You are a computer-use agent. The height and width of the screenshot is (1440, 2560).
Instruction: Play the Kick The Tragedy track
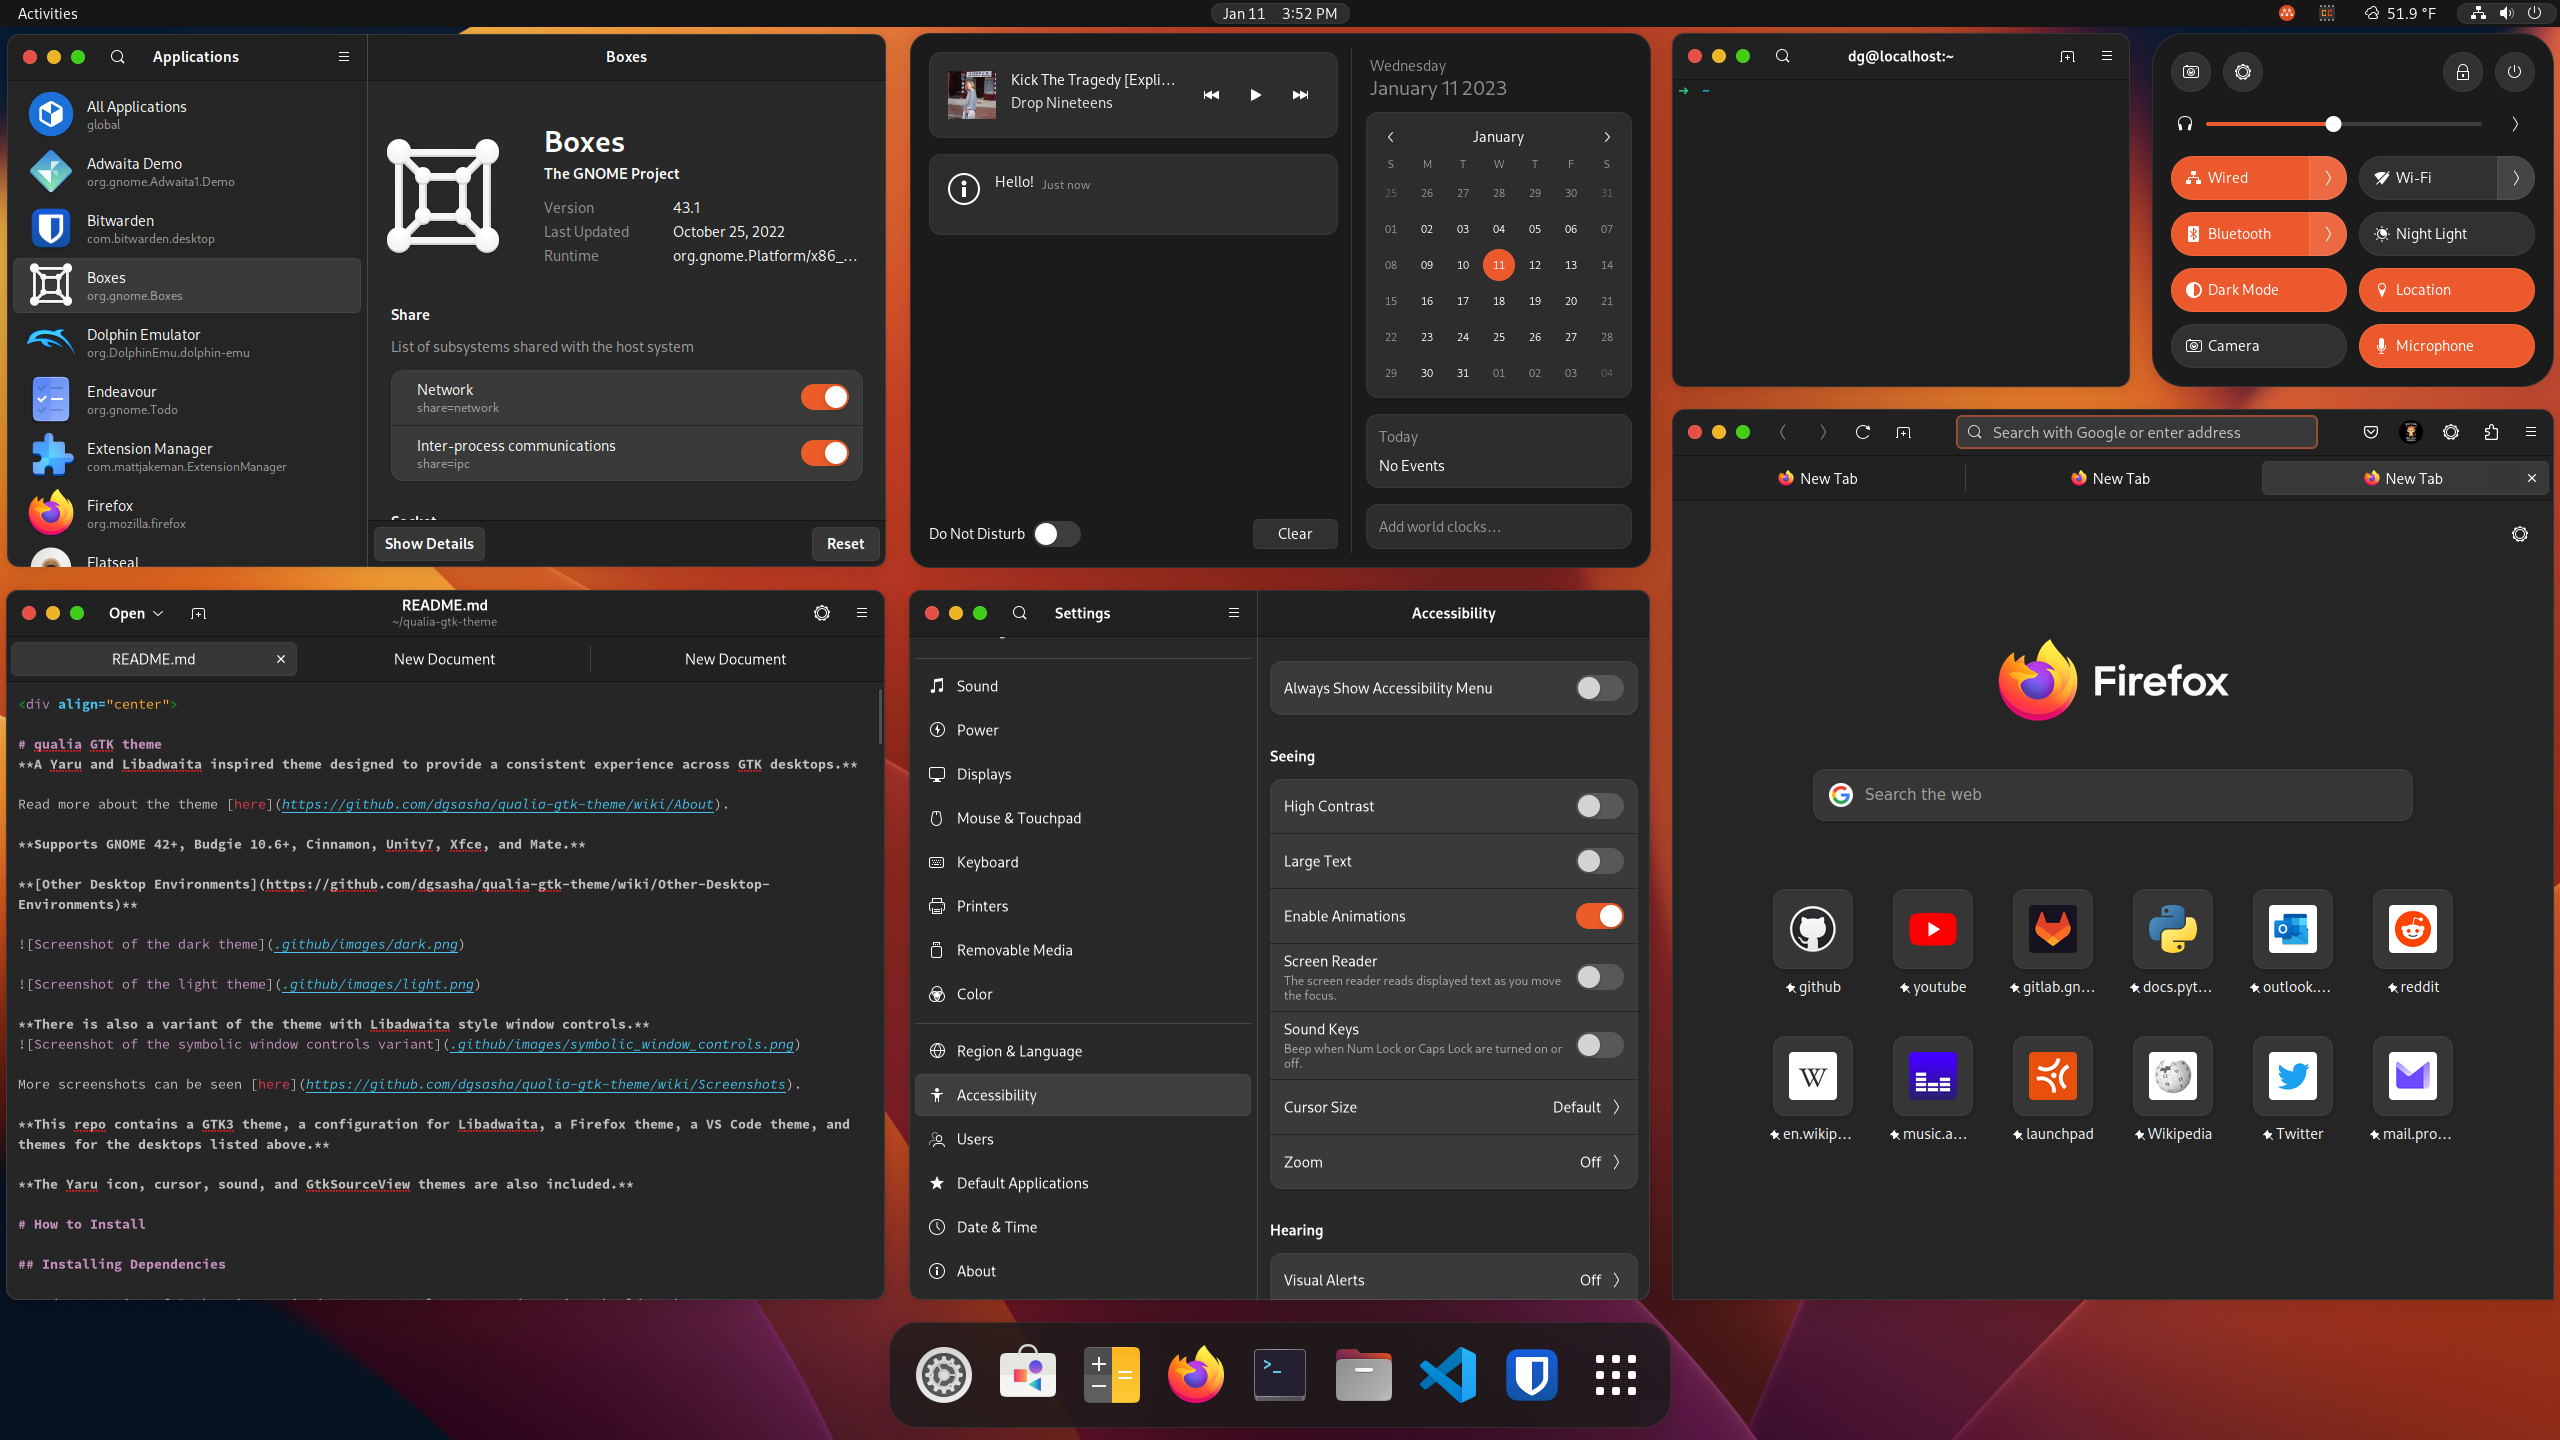1255,95
